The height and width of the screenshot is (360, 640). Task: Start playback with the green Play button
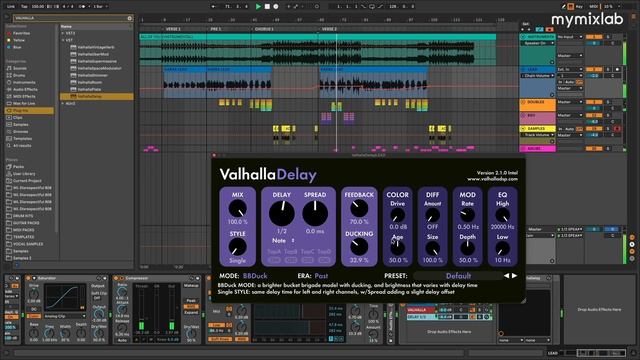click(258, 7)
